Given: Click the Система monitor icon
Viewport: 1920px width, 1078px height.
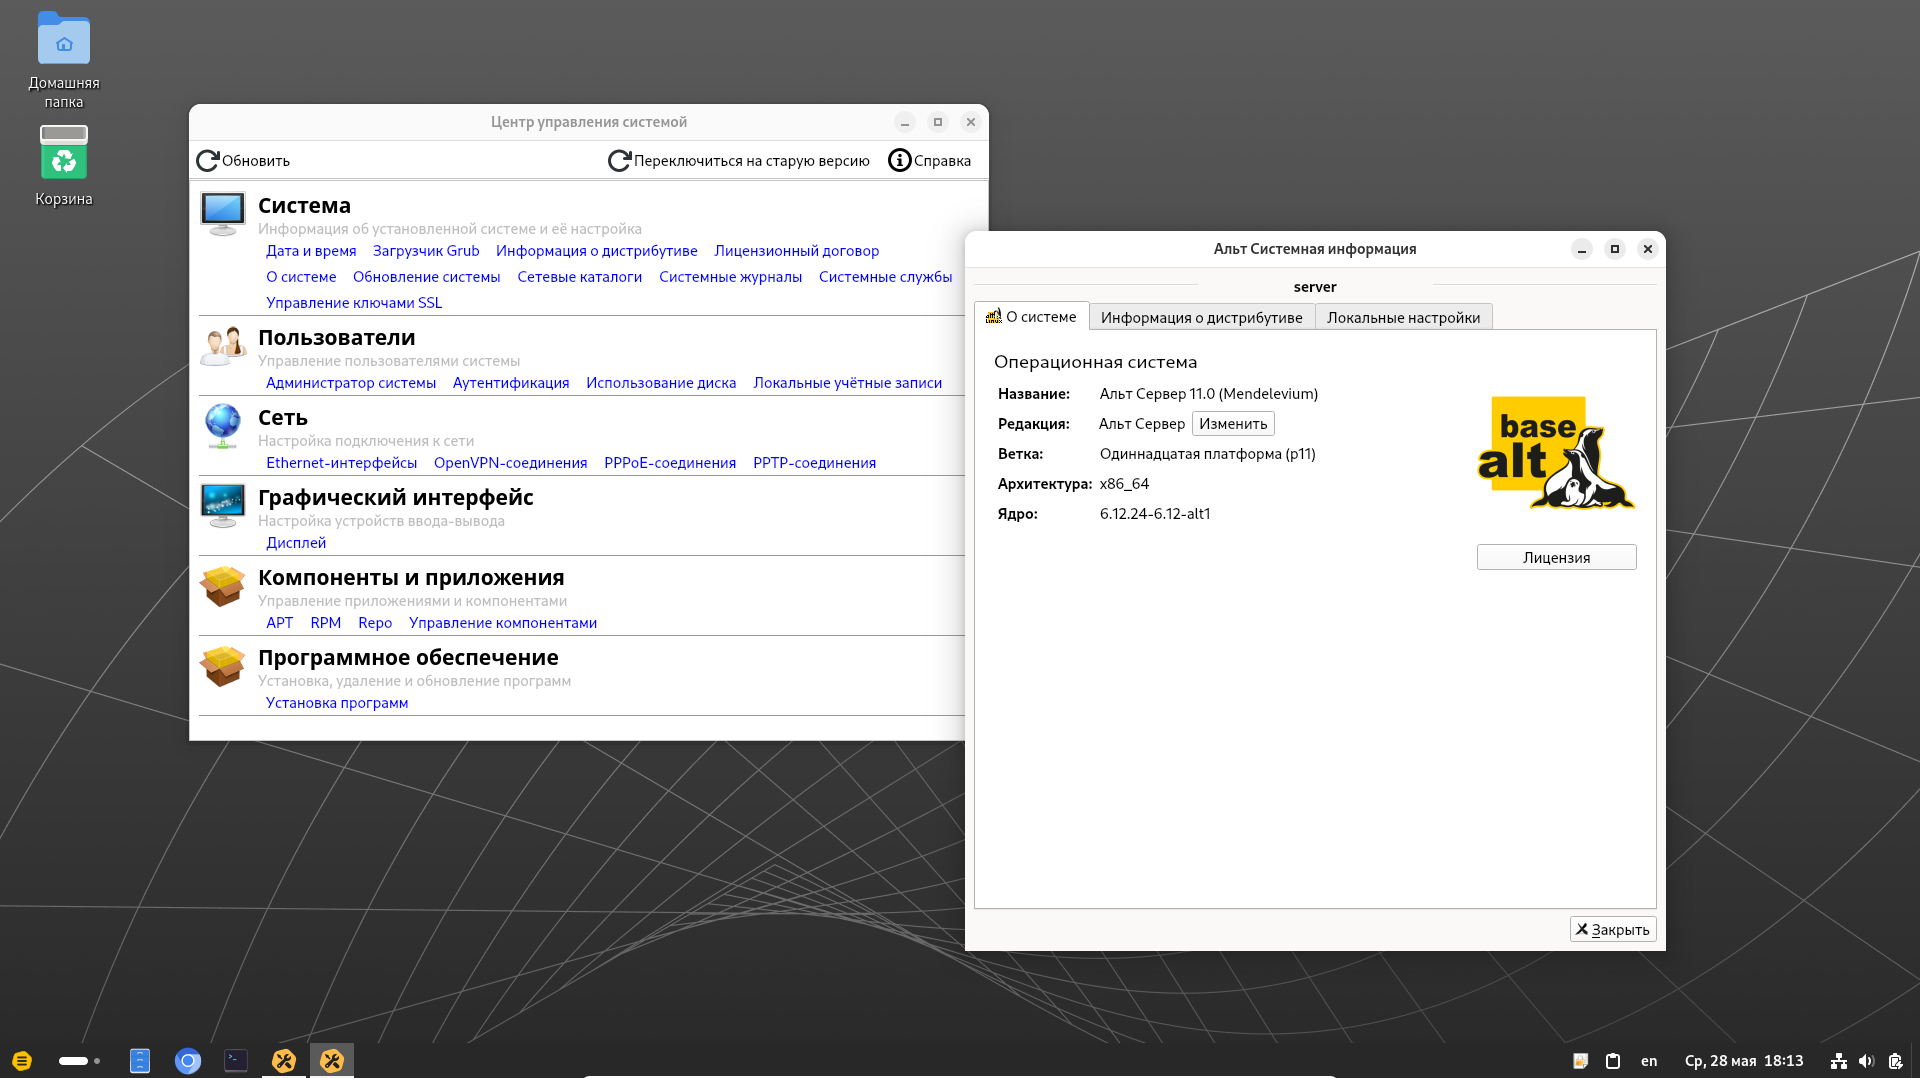Looking at the screenshot, I should [x=222, y=212].
